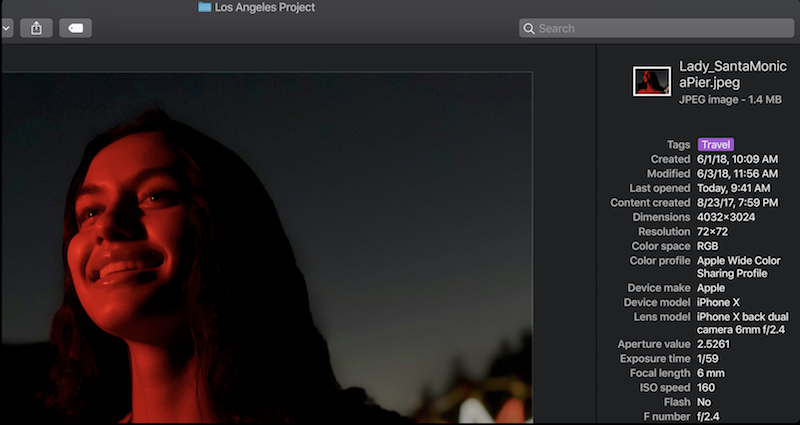
Task: Click the ISO speed value 160
Action: pyautogui.click(x=706, y=387)
